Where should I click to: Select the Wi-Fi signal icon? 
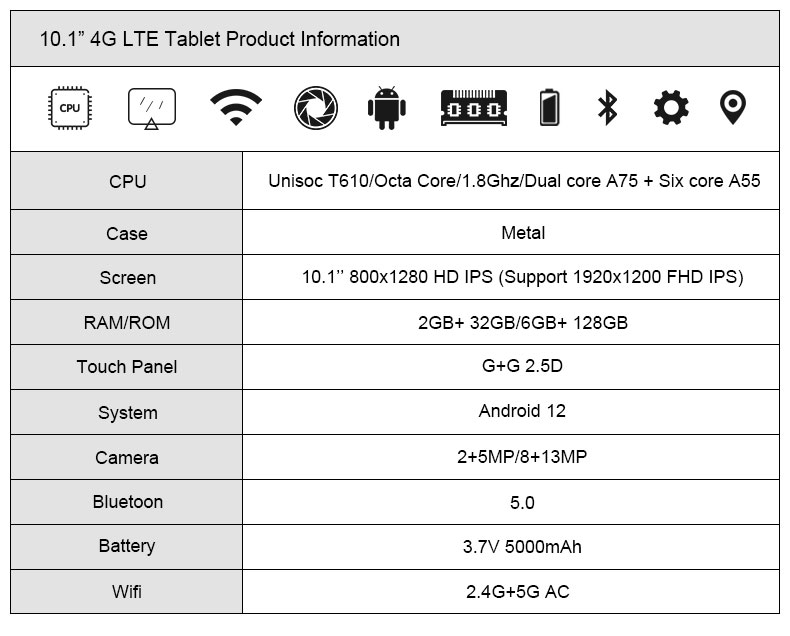(x=236, y=107)
